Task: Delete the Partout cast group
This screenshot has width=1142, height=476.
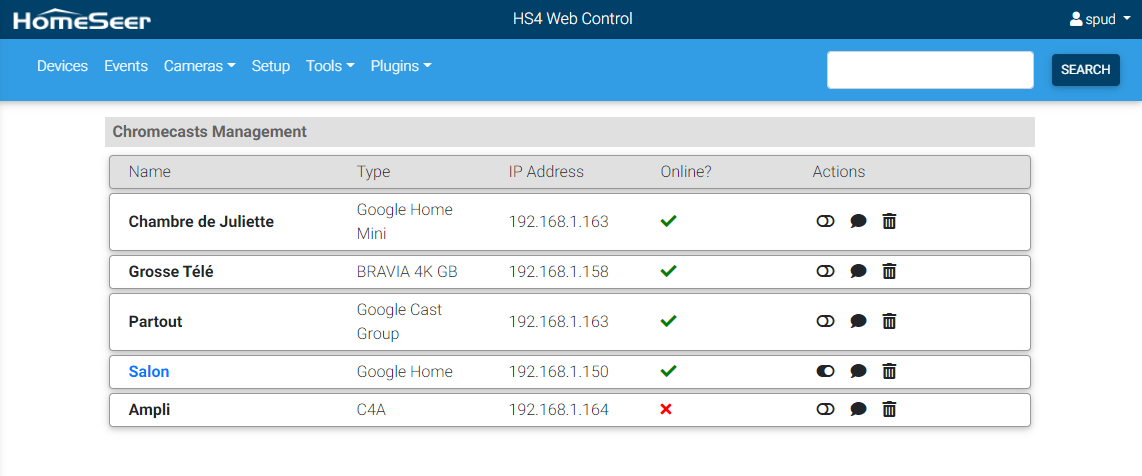Action: click(889, 322)
